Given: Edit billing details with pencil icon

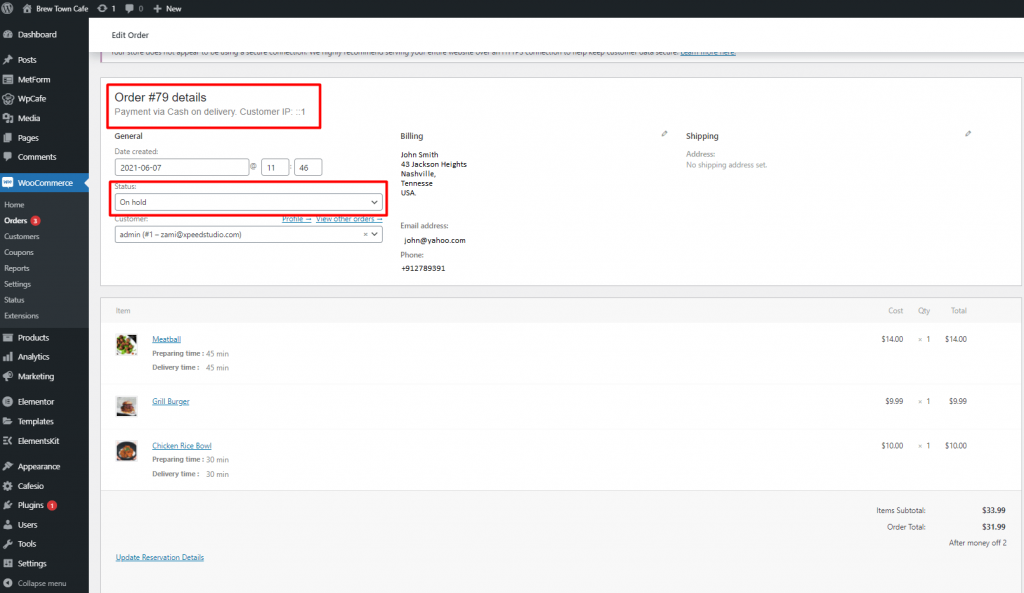Looking at the screenshot, I should (664, 134).
